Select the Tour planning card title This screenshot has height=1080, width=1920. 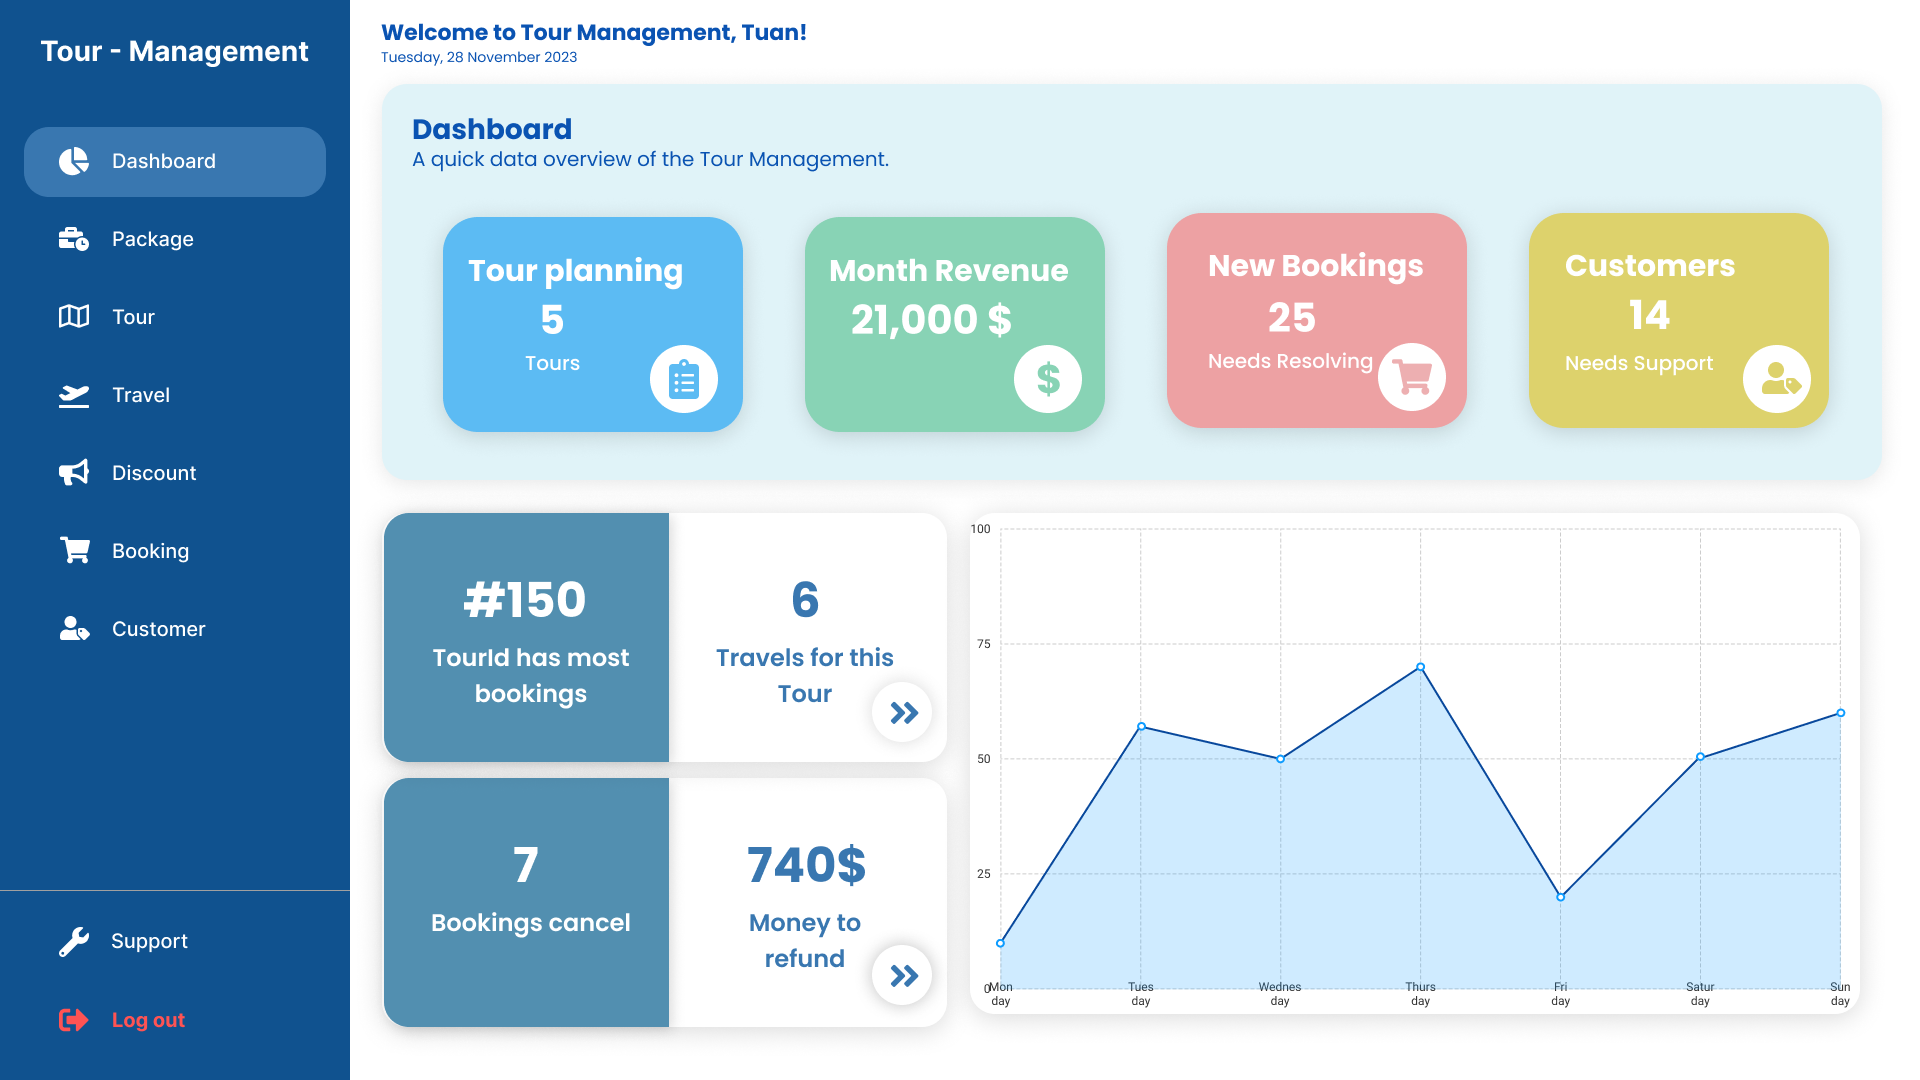point(575,270)
